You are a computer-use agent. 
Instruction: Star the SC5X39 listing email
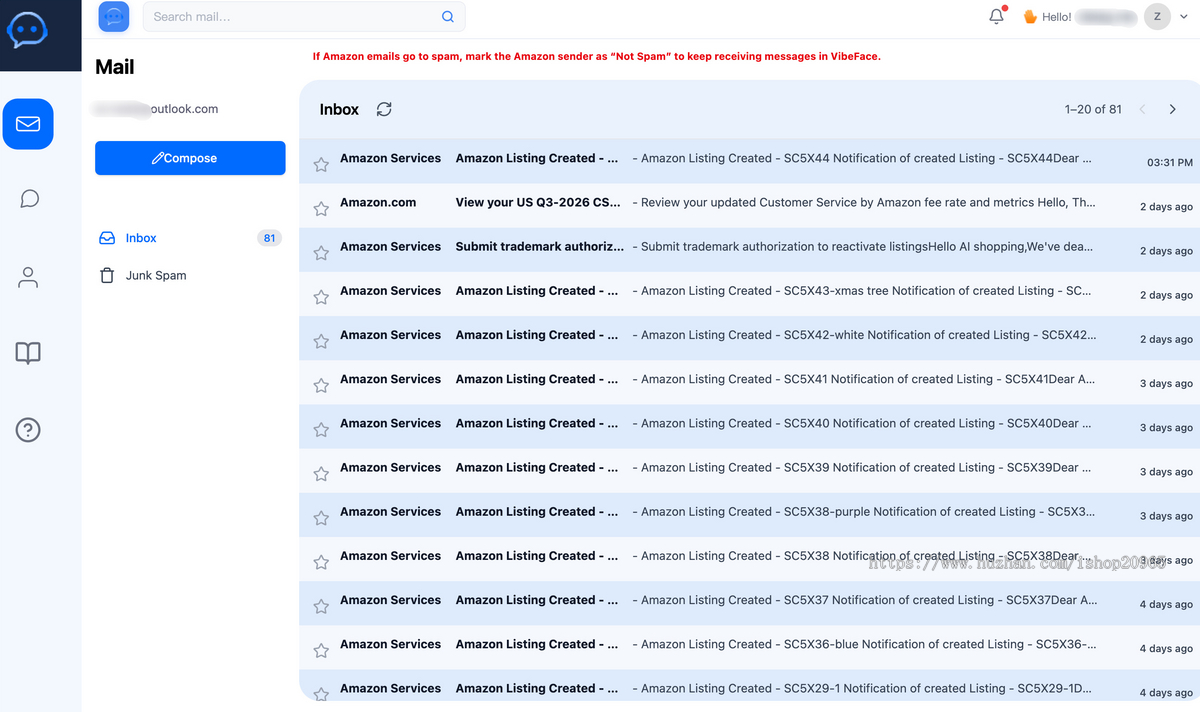321,473
